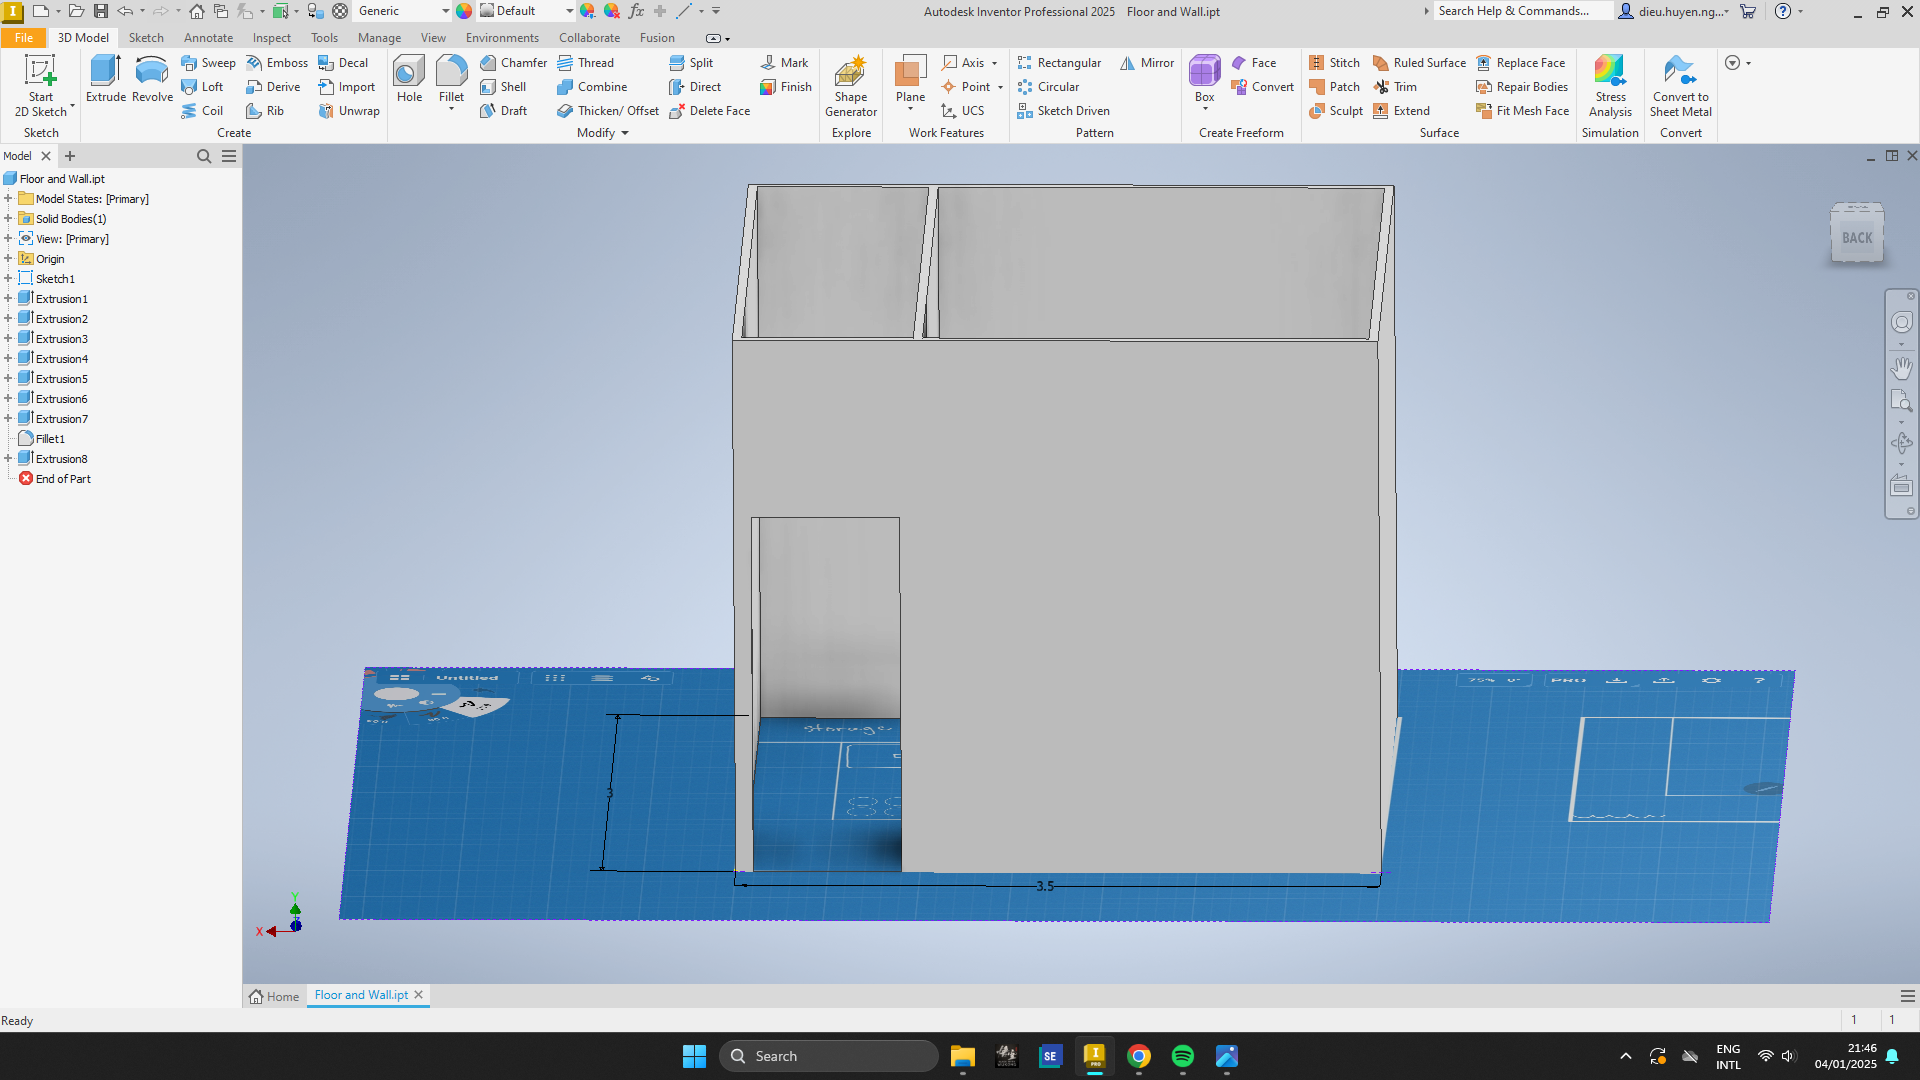Open the Modify panel dropdown arrow

pyautogui.click(x=625, y=133)
